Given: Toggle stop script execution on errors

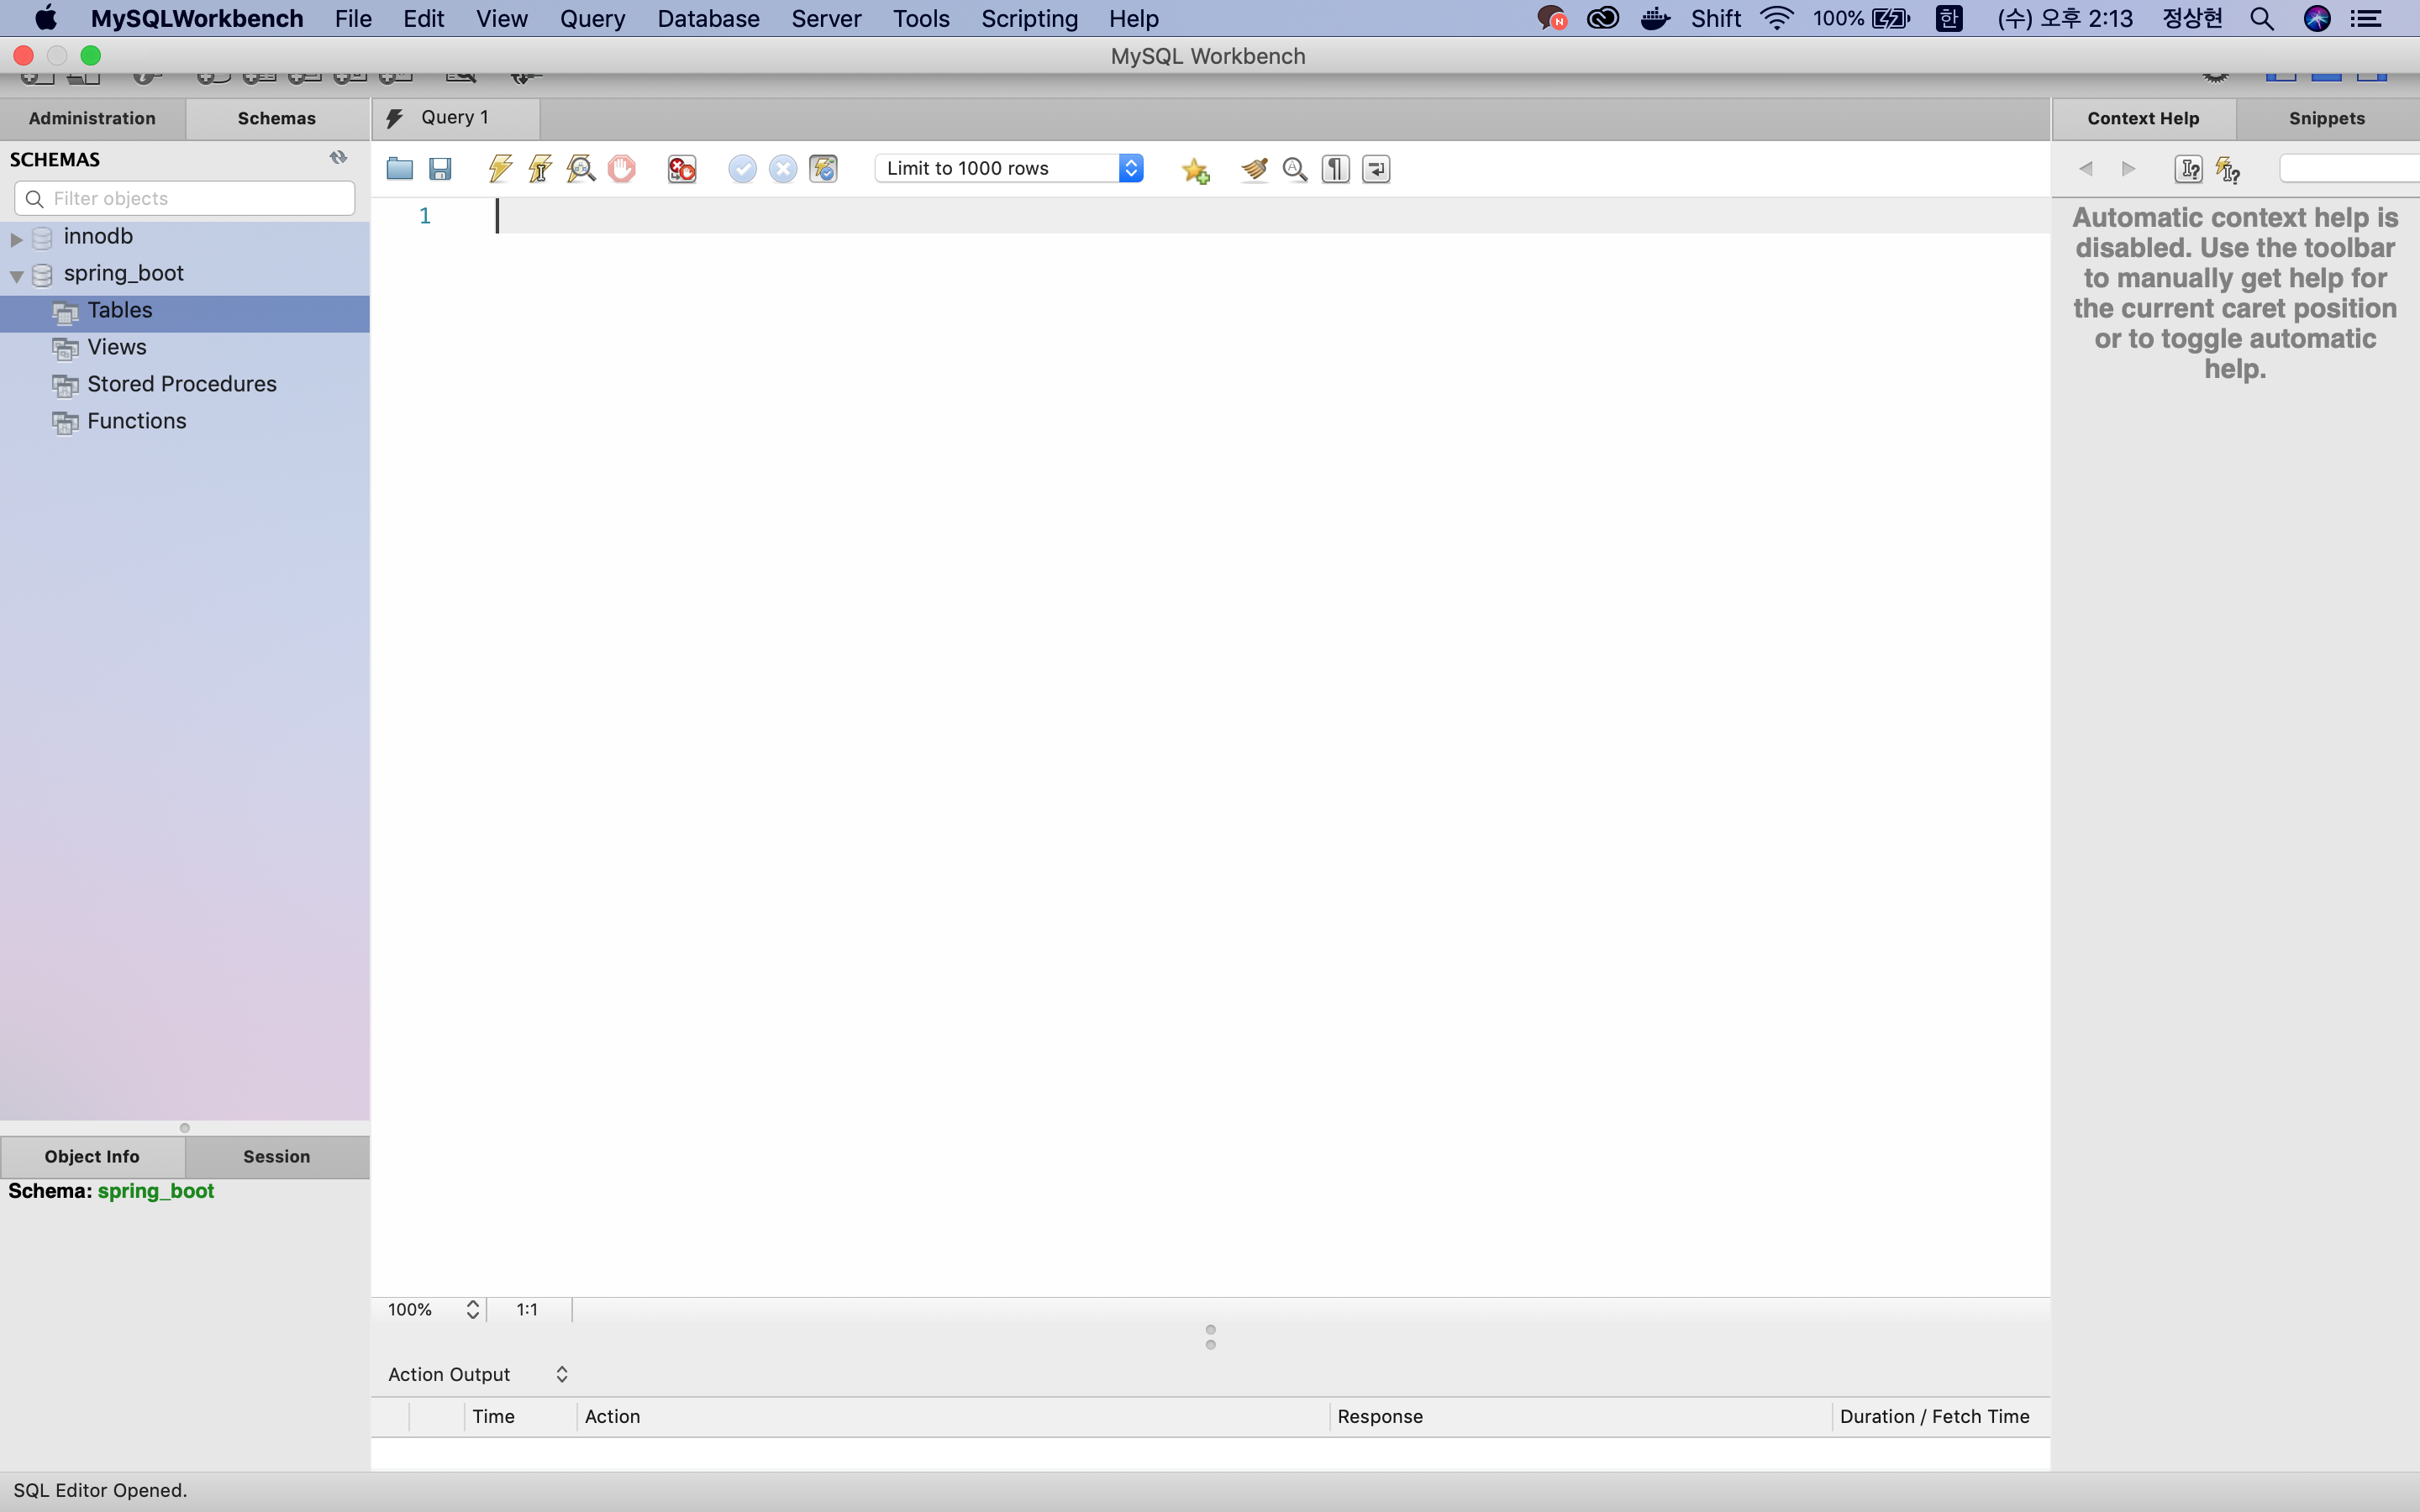Looking at the screenshot, I should 682,169.
